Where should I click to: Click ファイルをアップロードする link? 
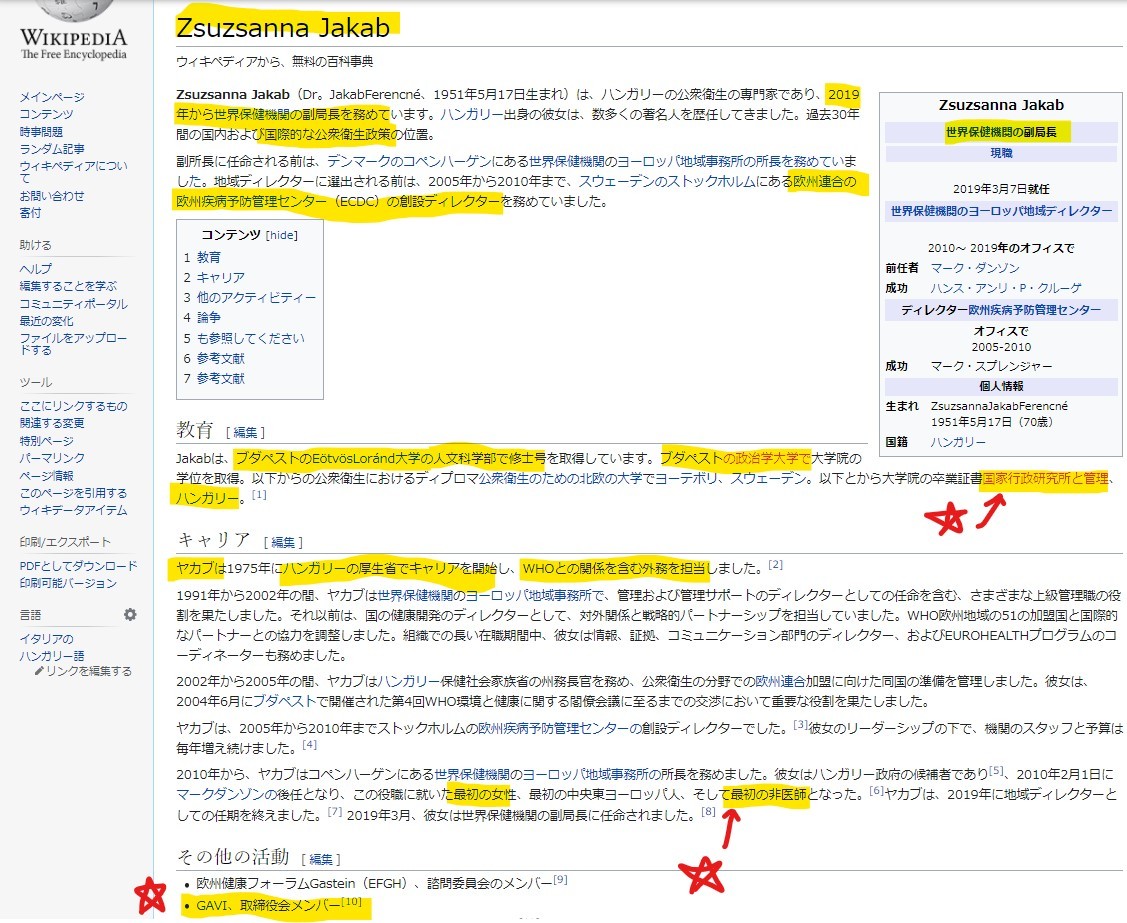pyautogui.click(x=73, y=344)
